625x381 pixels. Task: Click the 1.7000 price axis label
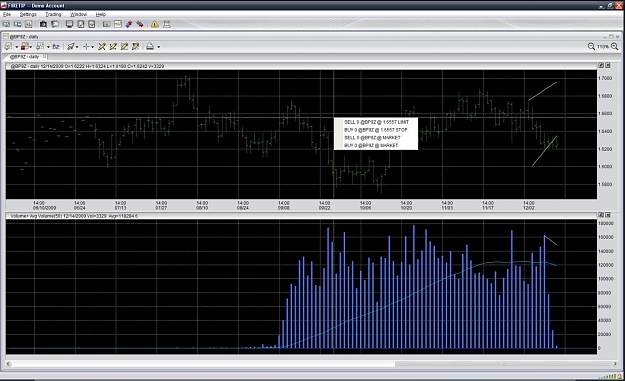(605, 78)
